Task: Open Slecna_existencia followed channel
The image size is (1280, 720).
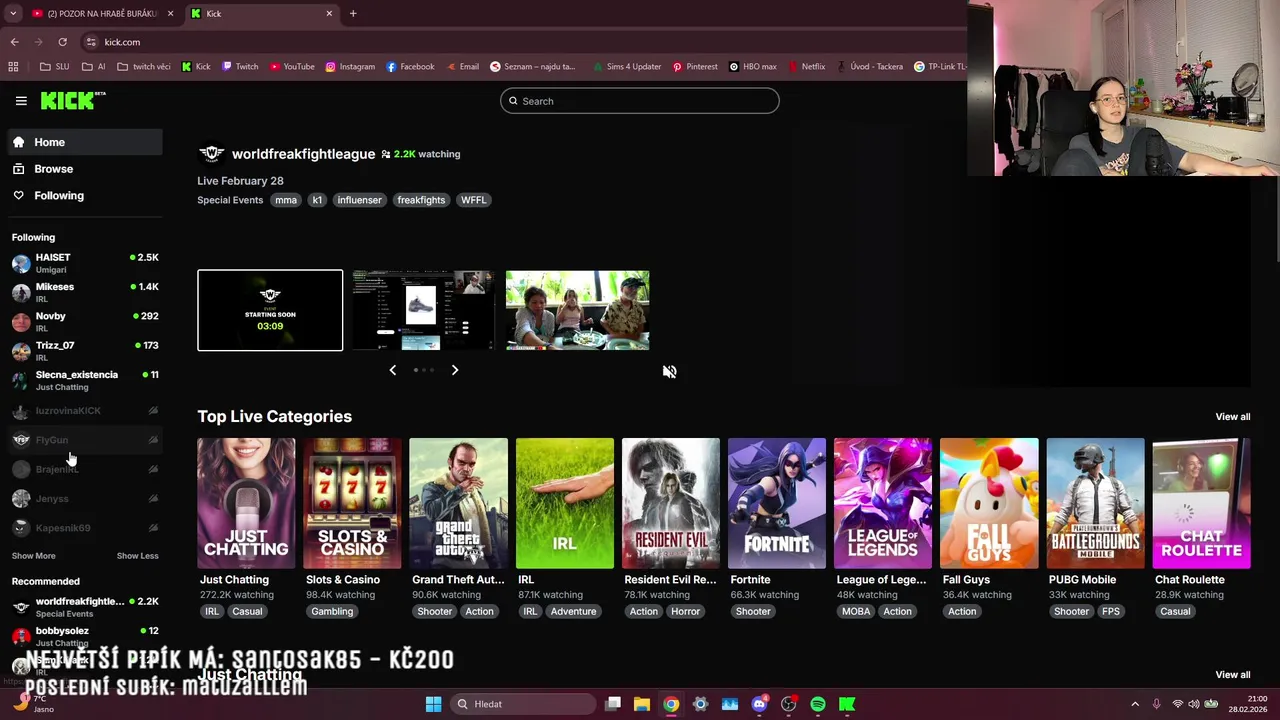Action: coord(85,380)
